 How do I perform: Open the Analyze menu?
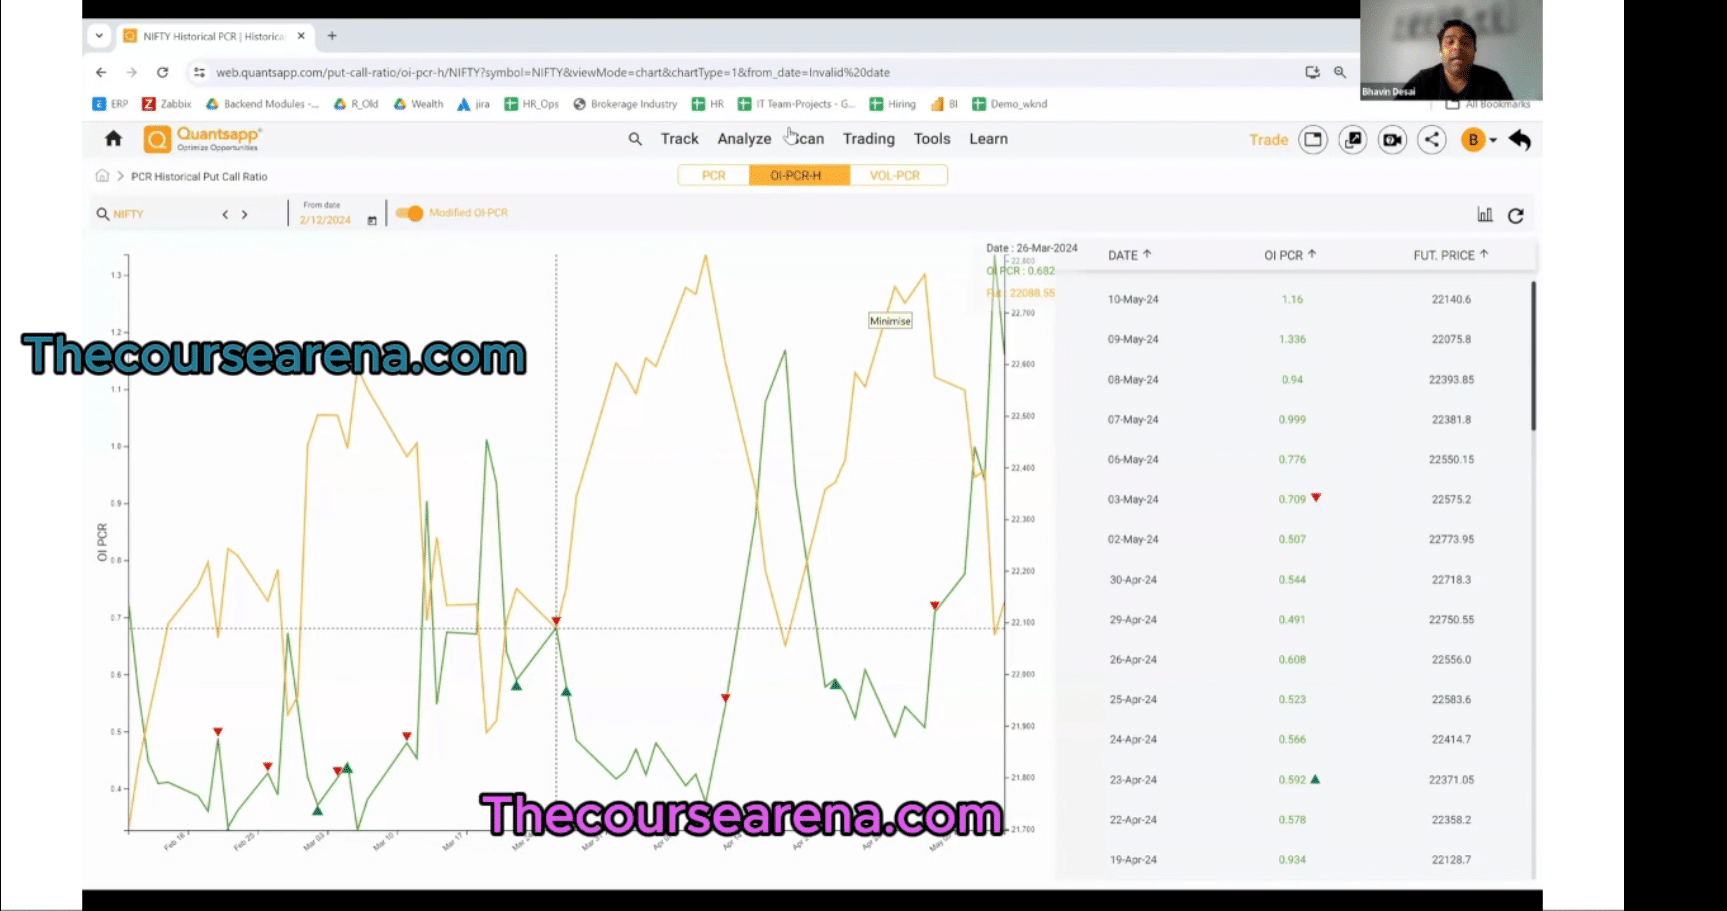coord(744,139)
